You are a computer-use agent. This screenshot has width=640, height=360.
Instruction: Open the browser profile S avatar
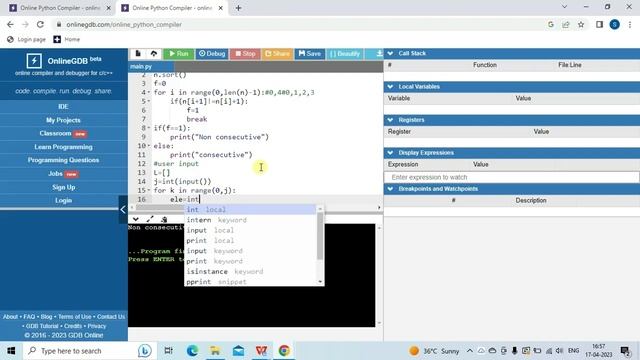click(615, 24)
